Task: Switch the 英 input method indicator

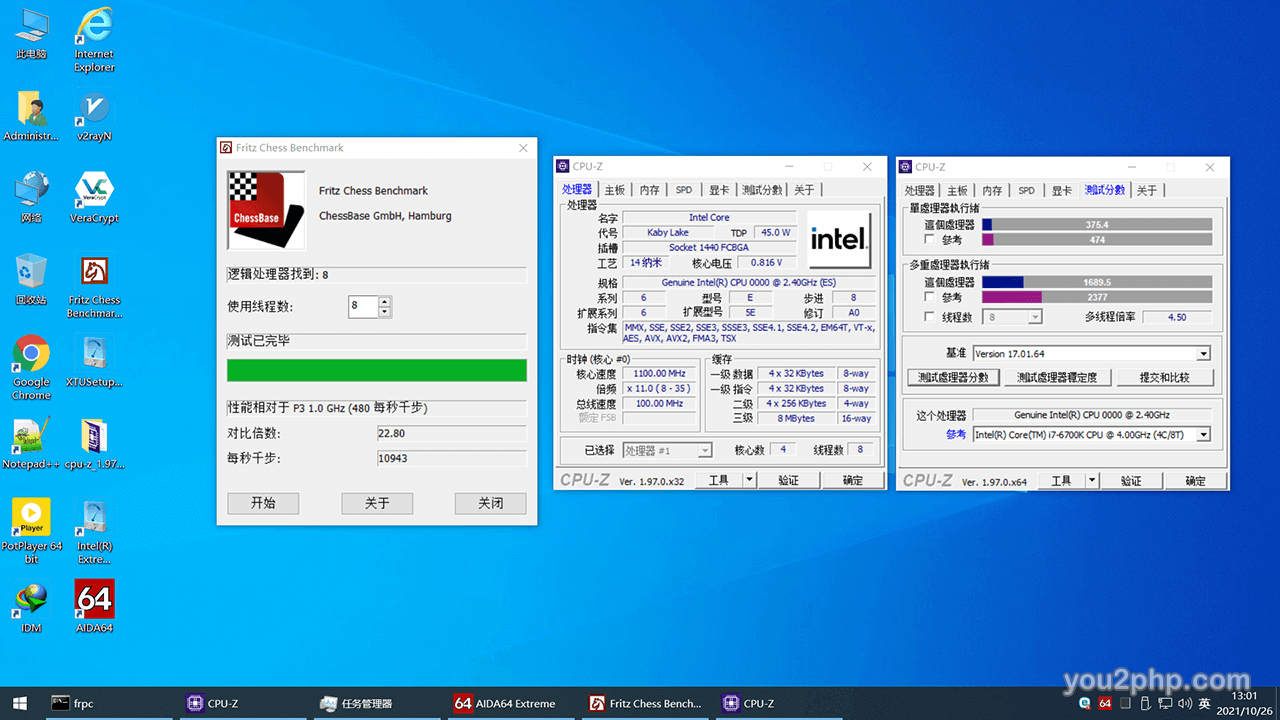Action: click(x=1205, y=704)
